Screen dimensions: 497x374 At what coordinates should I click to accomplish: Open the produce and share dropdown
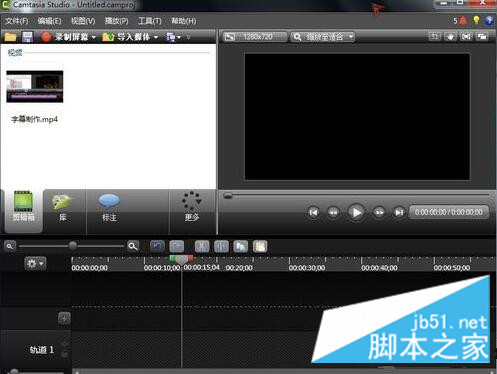click(x=173, y=37)
